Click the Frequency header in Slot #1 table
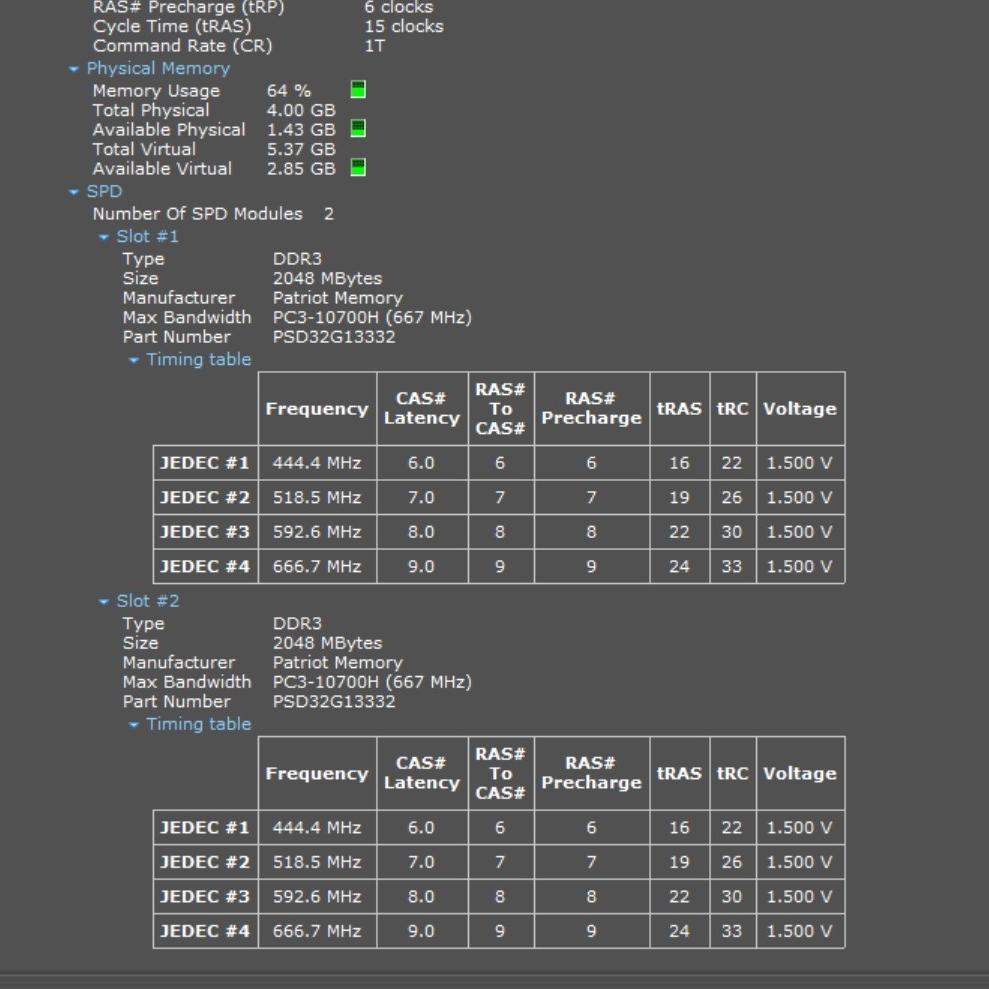 317,409
